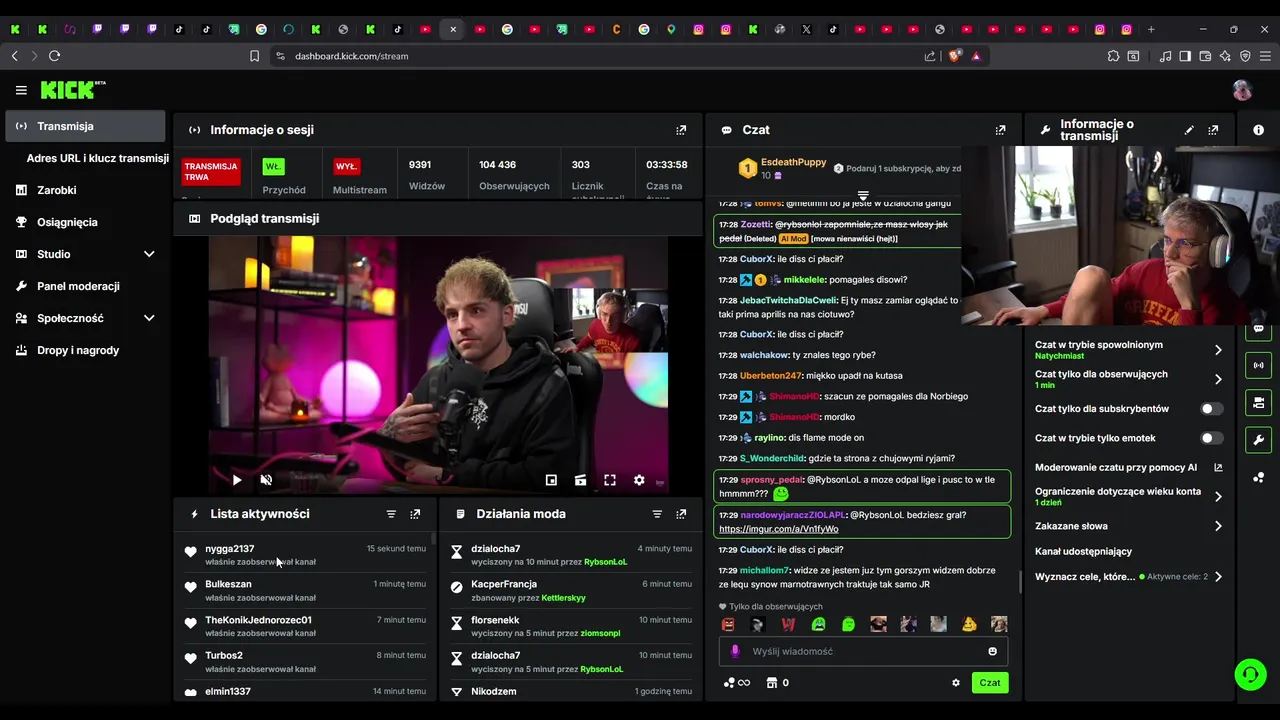This screenshot has height=720, width=1280.
Task: Open the wrench settings icon in right sidebar
Action: point(1258,439)
